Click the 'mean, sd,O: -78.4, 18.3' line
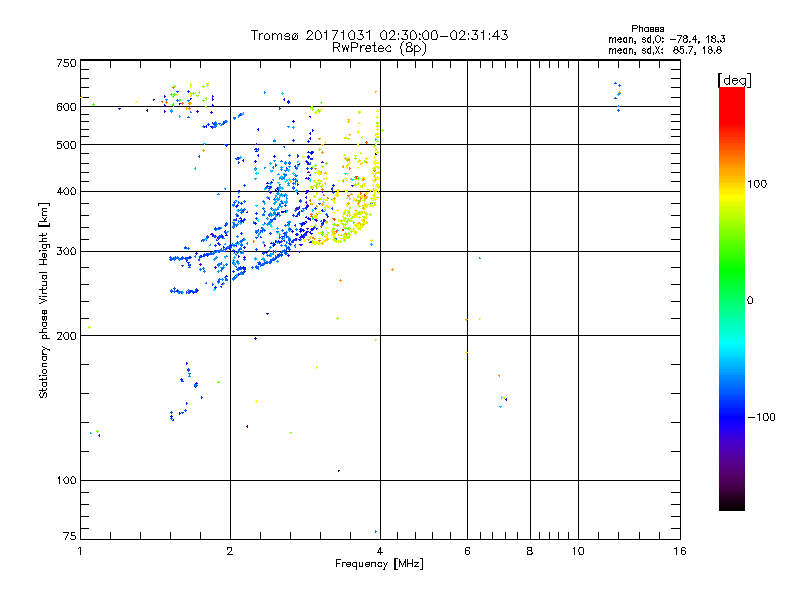 (x=667, y=39)
